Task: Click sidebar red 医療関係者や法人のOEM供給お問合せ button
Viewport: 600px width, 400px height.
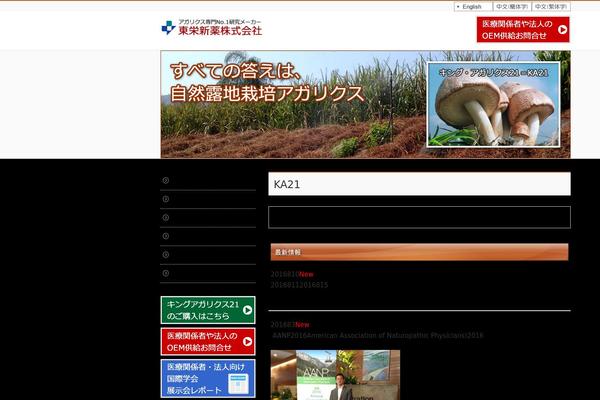Action: (208, 341)
